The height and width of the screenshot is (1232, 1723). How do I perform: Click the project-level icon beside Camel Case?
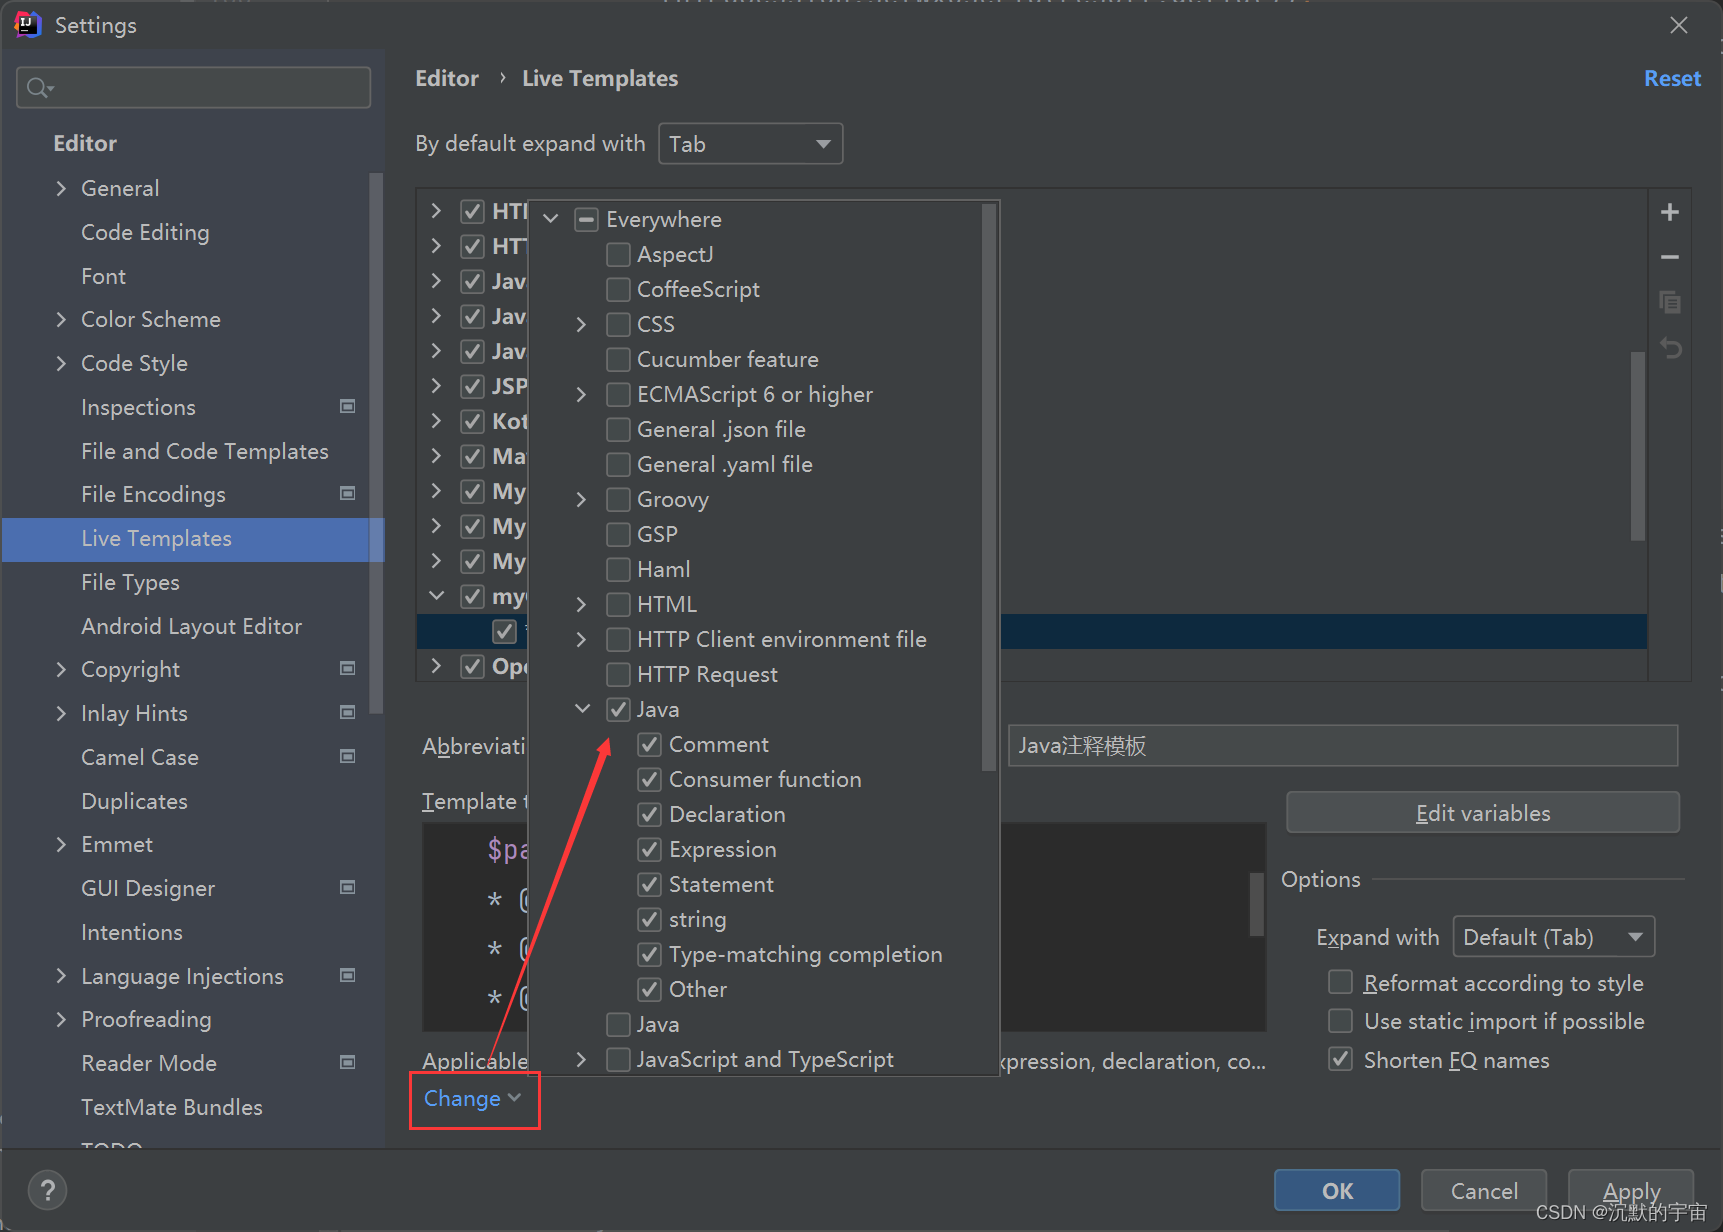pos(348,756)
